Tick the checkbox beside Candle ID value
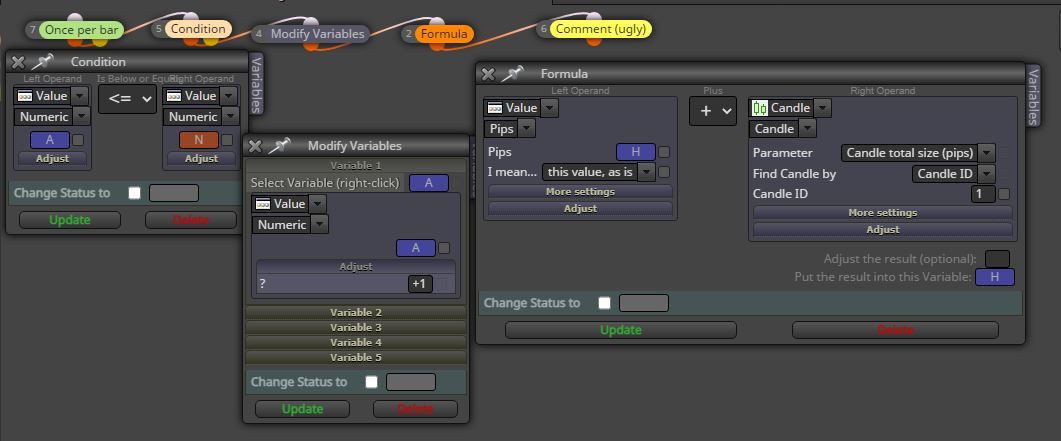This screenshot has height=441, width=1061. (x=1003, y=194)
